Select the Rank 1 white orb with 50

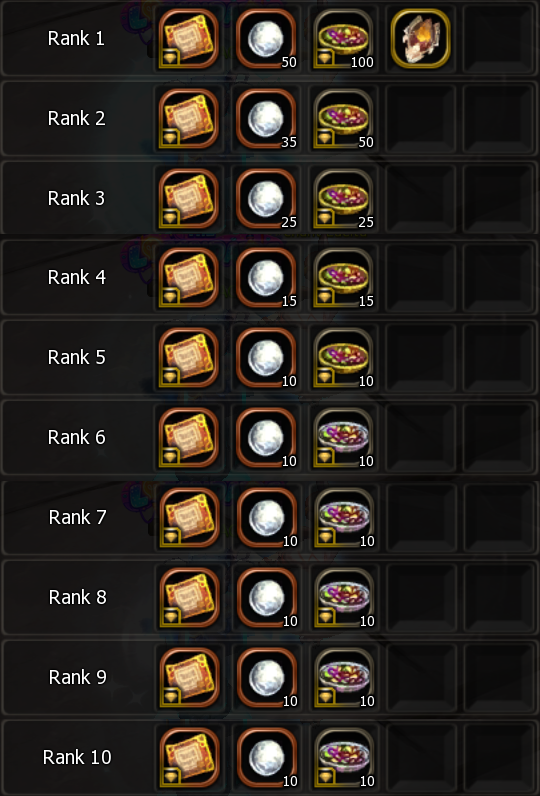[x=266, y=39]
